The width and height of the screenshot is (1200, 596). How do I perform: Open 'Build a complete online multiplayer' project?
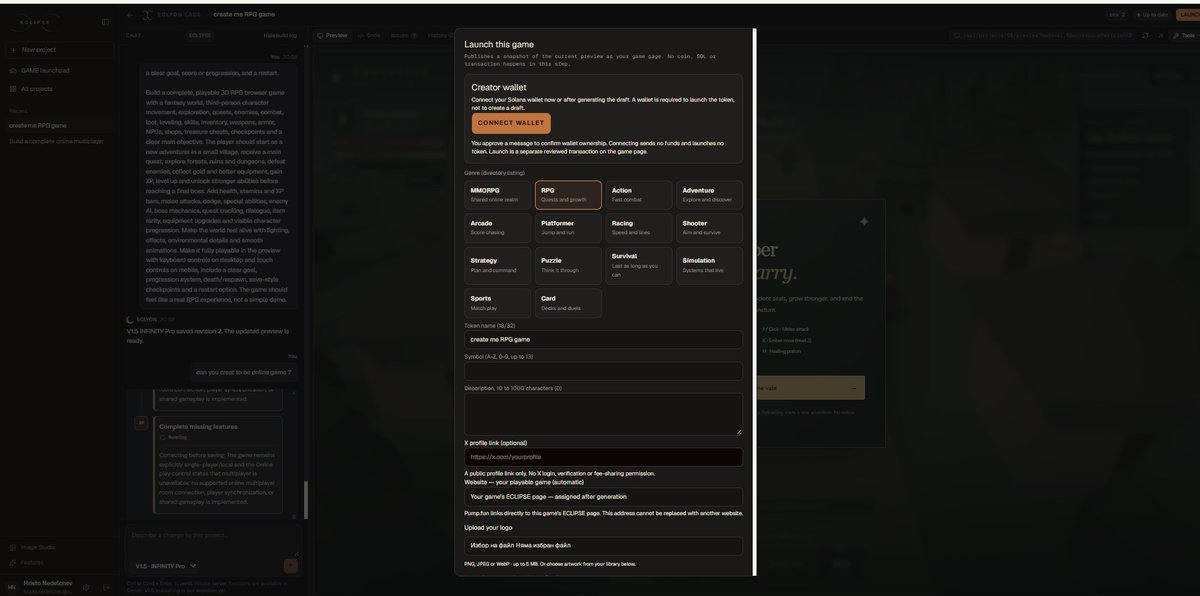[x=59, y=141]
